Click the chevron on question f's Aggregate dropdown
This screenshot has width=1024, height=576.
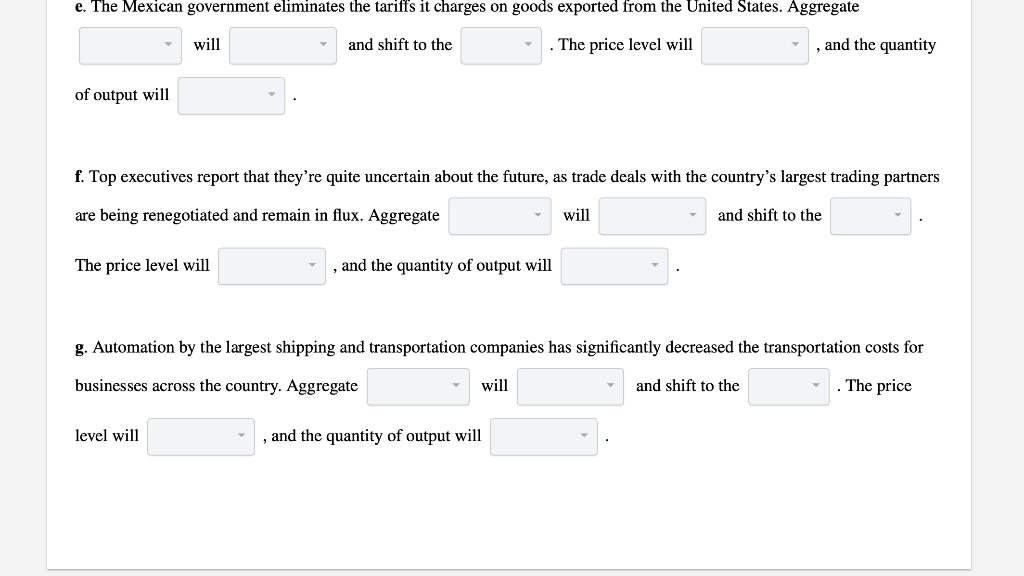(x=539, y=216)
